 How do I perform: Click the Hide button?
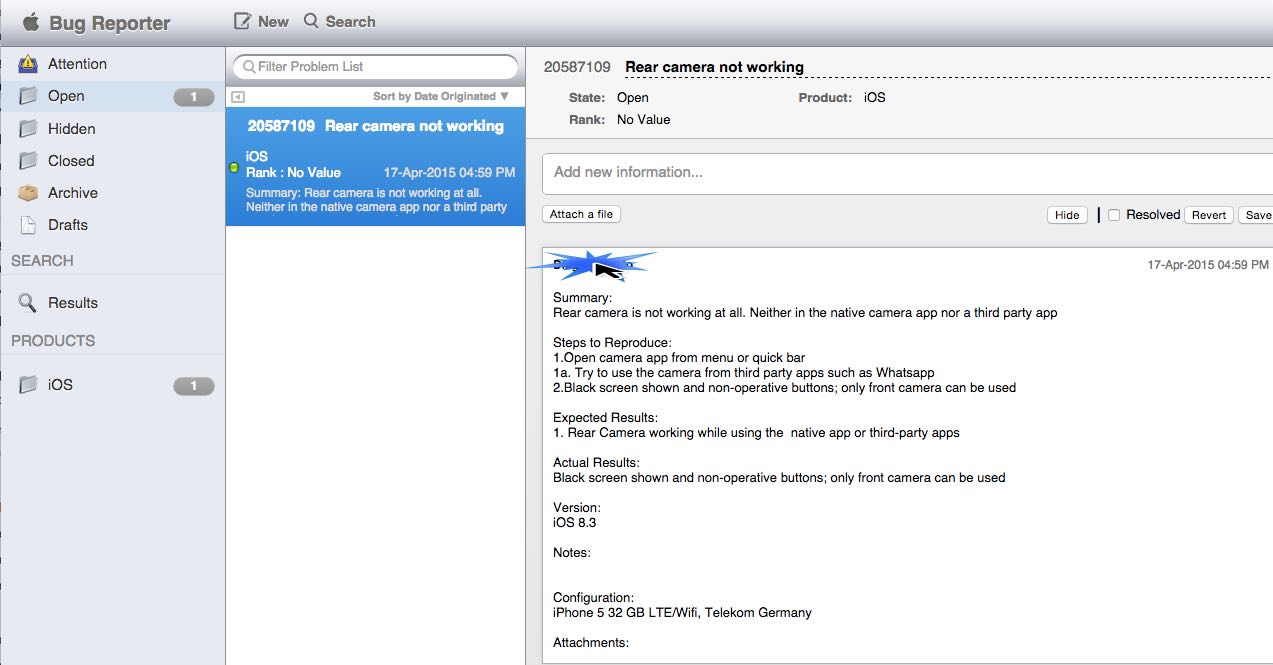pos(1067,215)
